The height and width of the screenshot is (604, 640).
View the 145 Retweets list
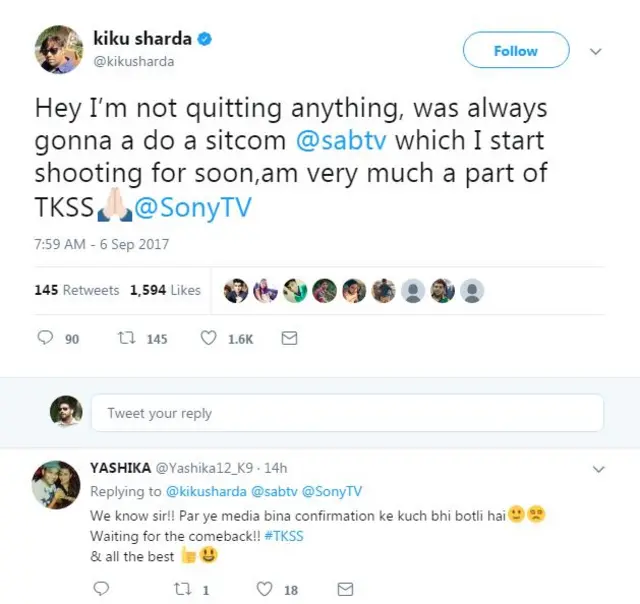pyautogui.click(x=77, y=290)
